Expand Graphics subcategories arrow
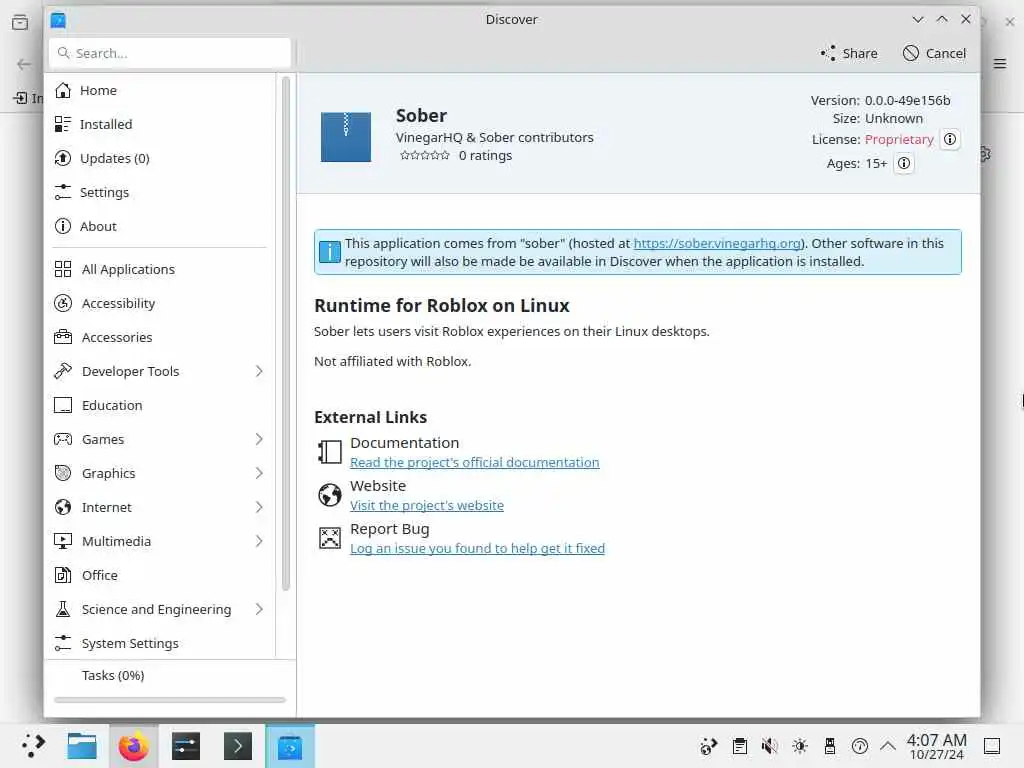Screen dimensions: 1024x768 [x=259, y=473]
